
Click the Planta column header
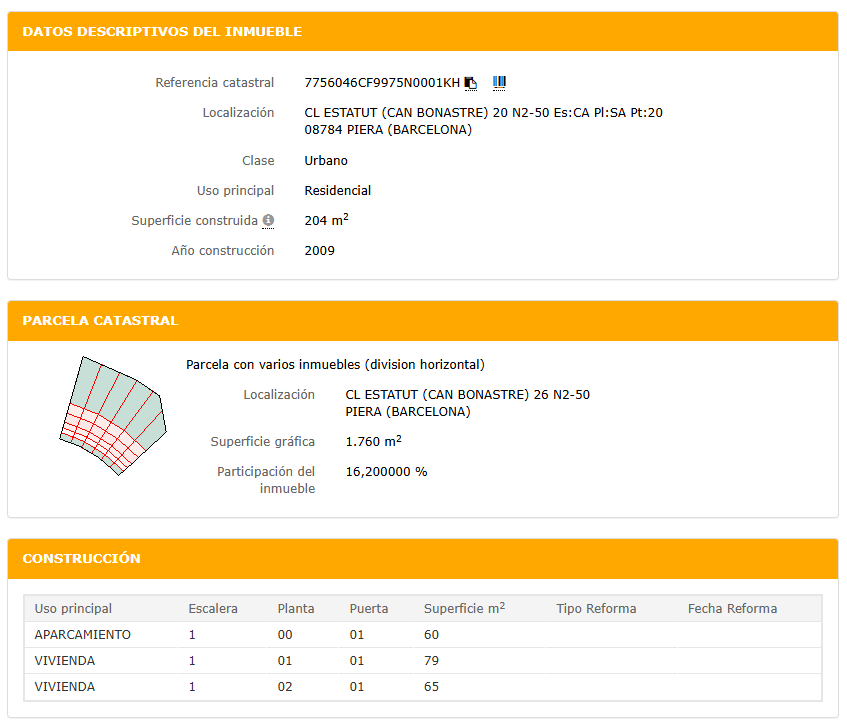coord(296,609)
